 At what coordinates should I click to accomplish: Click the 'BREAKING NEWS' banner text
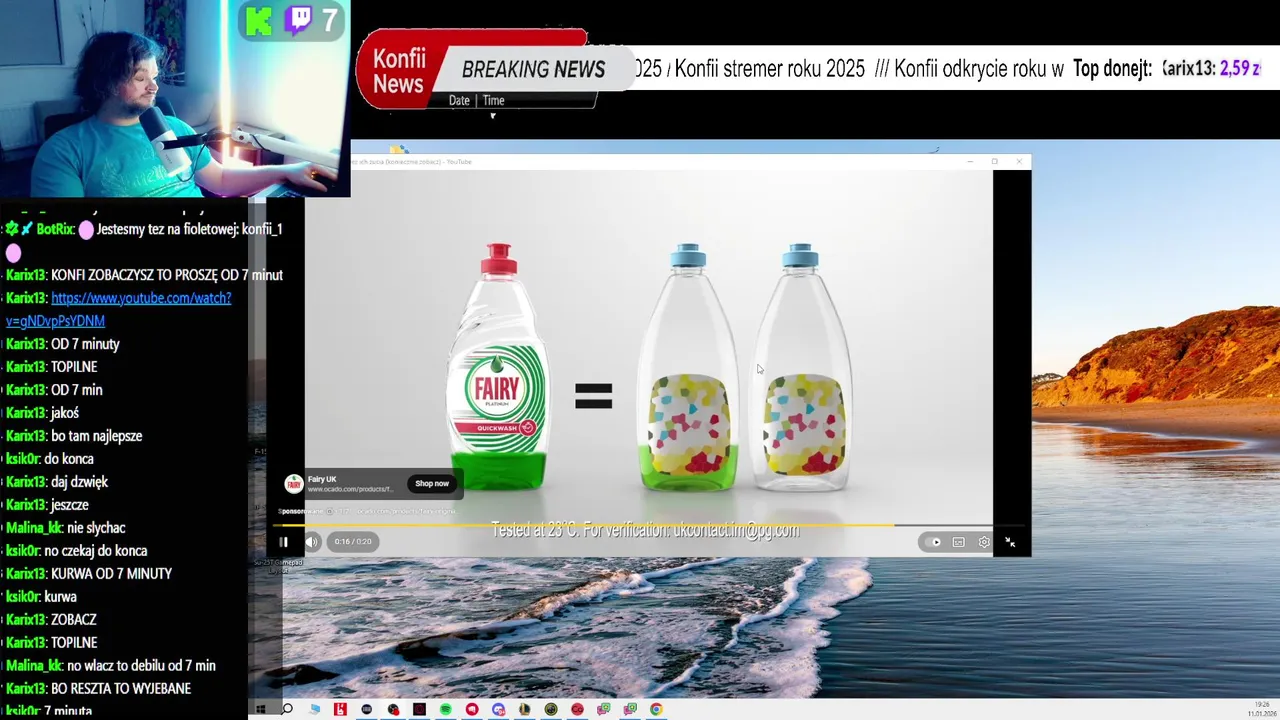(533, 70)
